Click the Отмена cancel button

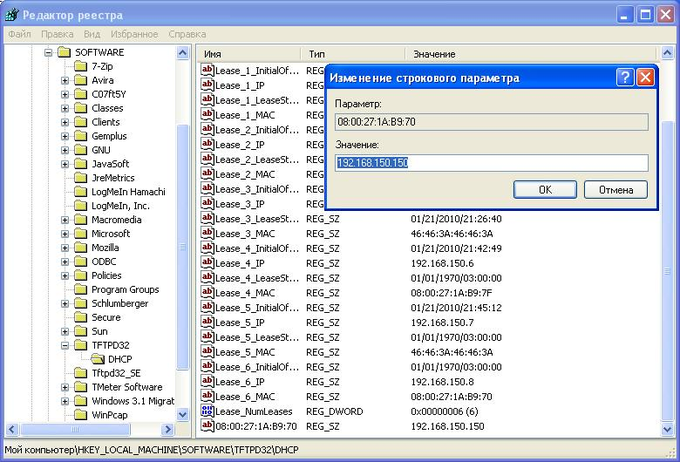click(x=616, y=189)
